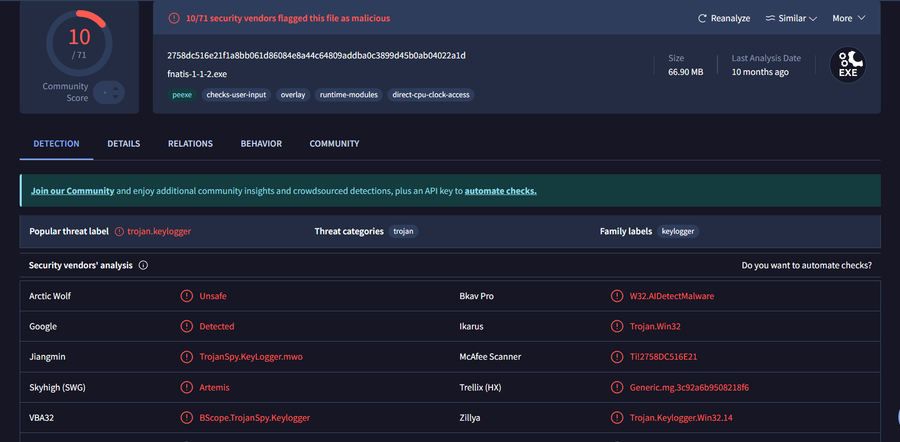Expand the More options dropdown
The height and width of the screenshot is (442, 900).
click(x=848, y=18)
